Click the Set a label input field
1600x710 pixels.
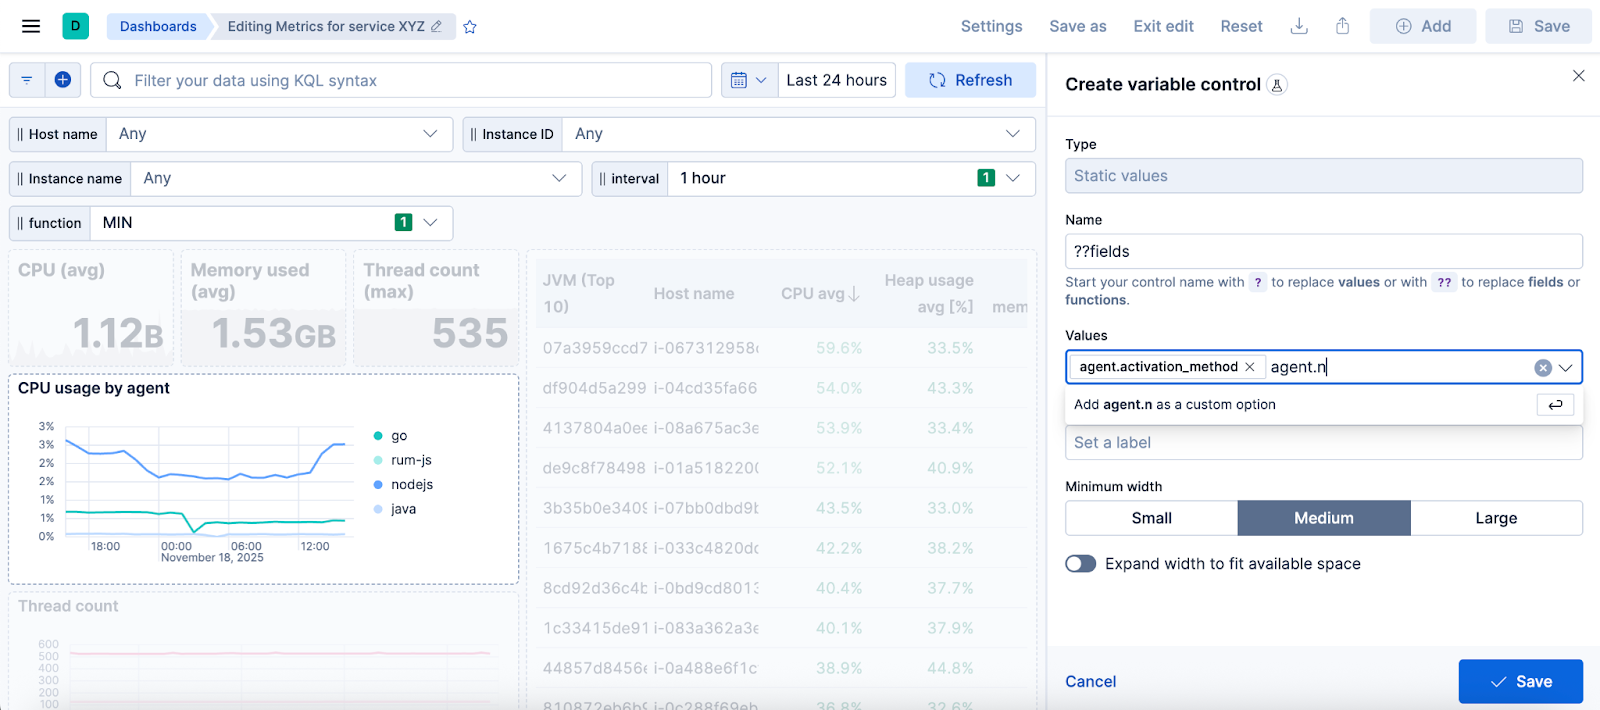tap(1324, 442)
